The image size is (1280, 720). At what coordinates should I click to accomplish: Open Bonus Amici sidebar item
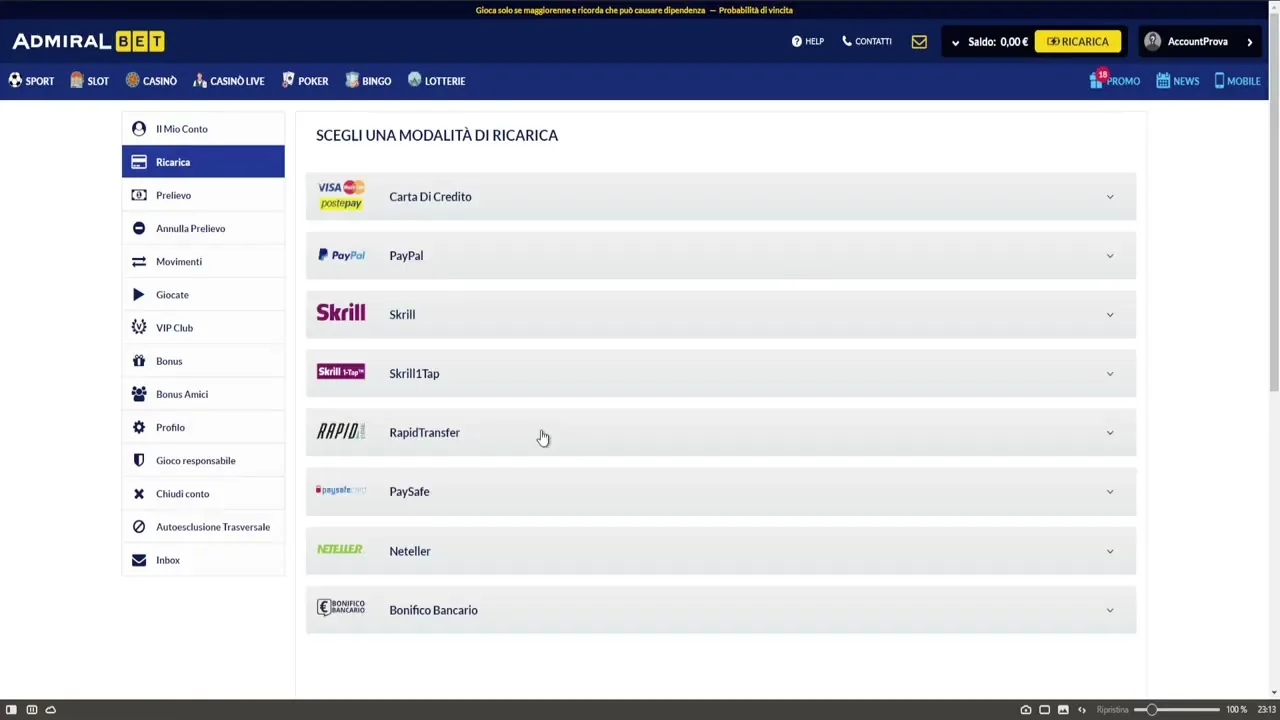point(203,394)
